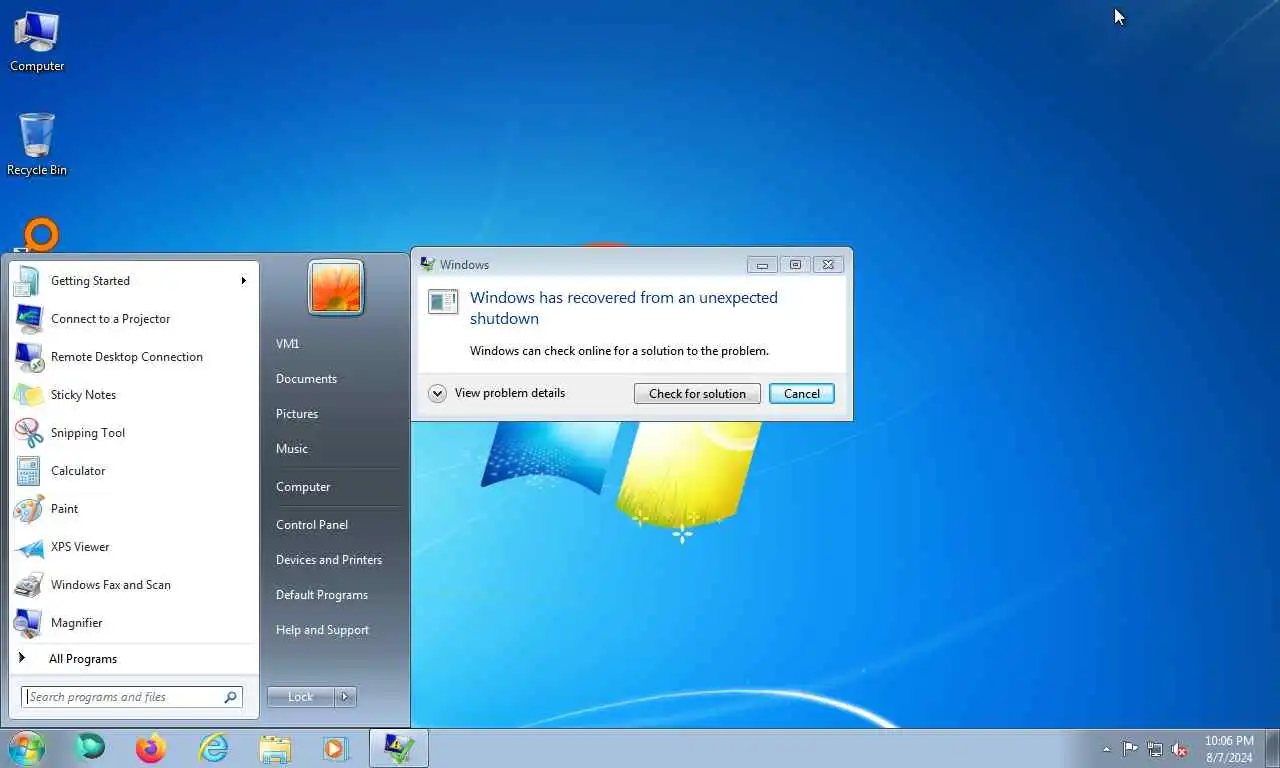1280x768 pixels.
Task: Click the Windows Fax and Scan label
Action: tap(111, 585)
